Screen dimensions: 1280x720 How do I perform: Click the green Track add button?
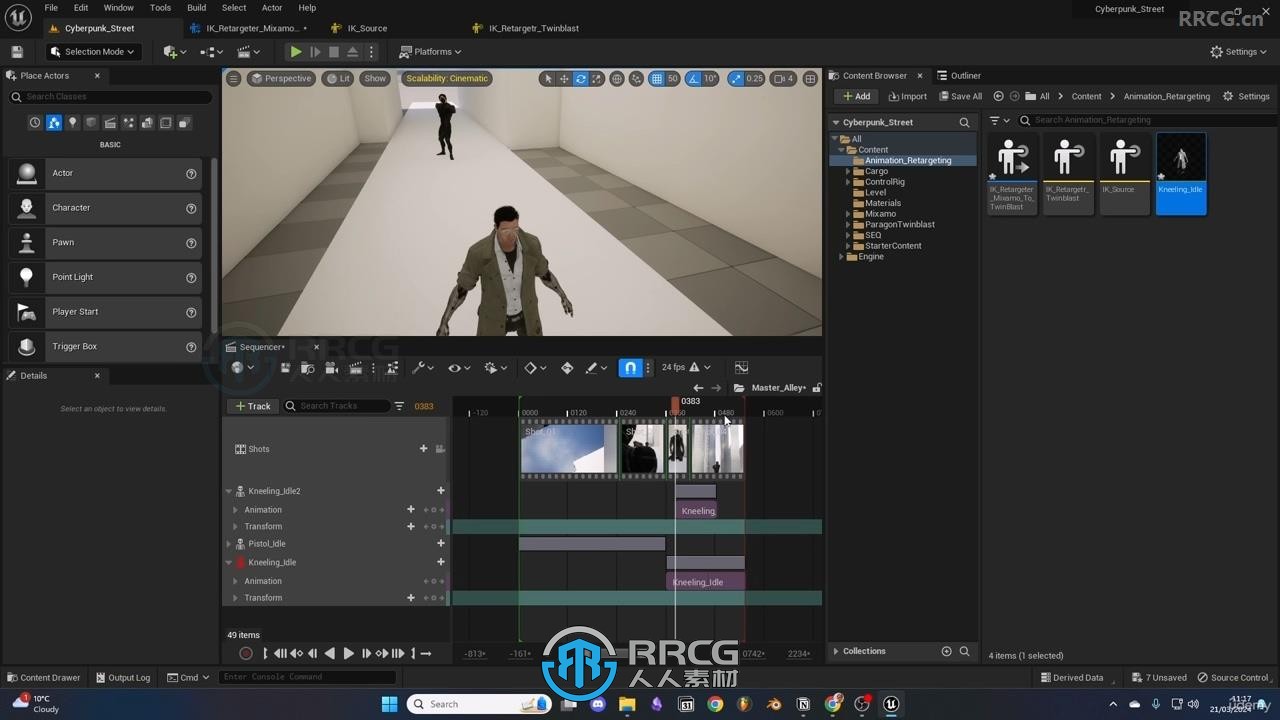coord(253,406)
